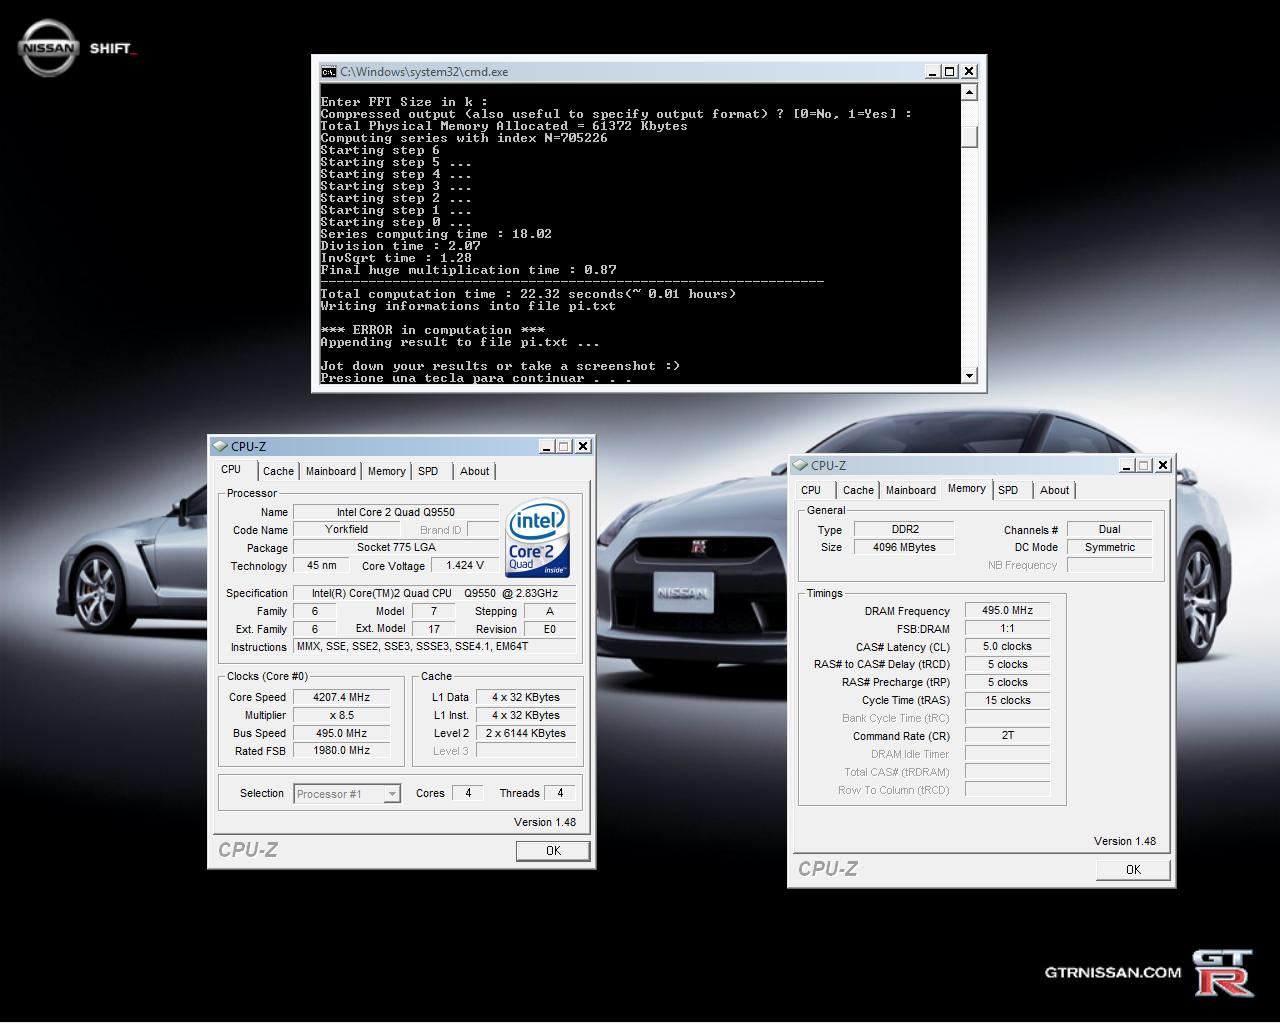Minimize the cmd.exe window
1280x1024 pixels.
tap(933, 71)
